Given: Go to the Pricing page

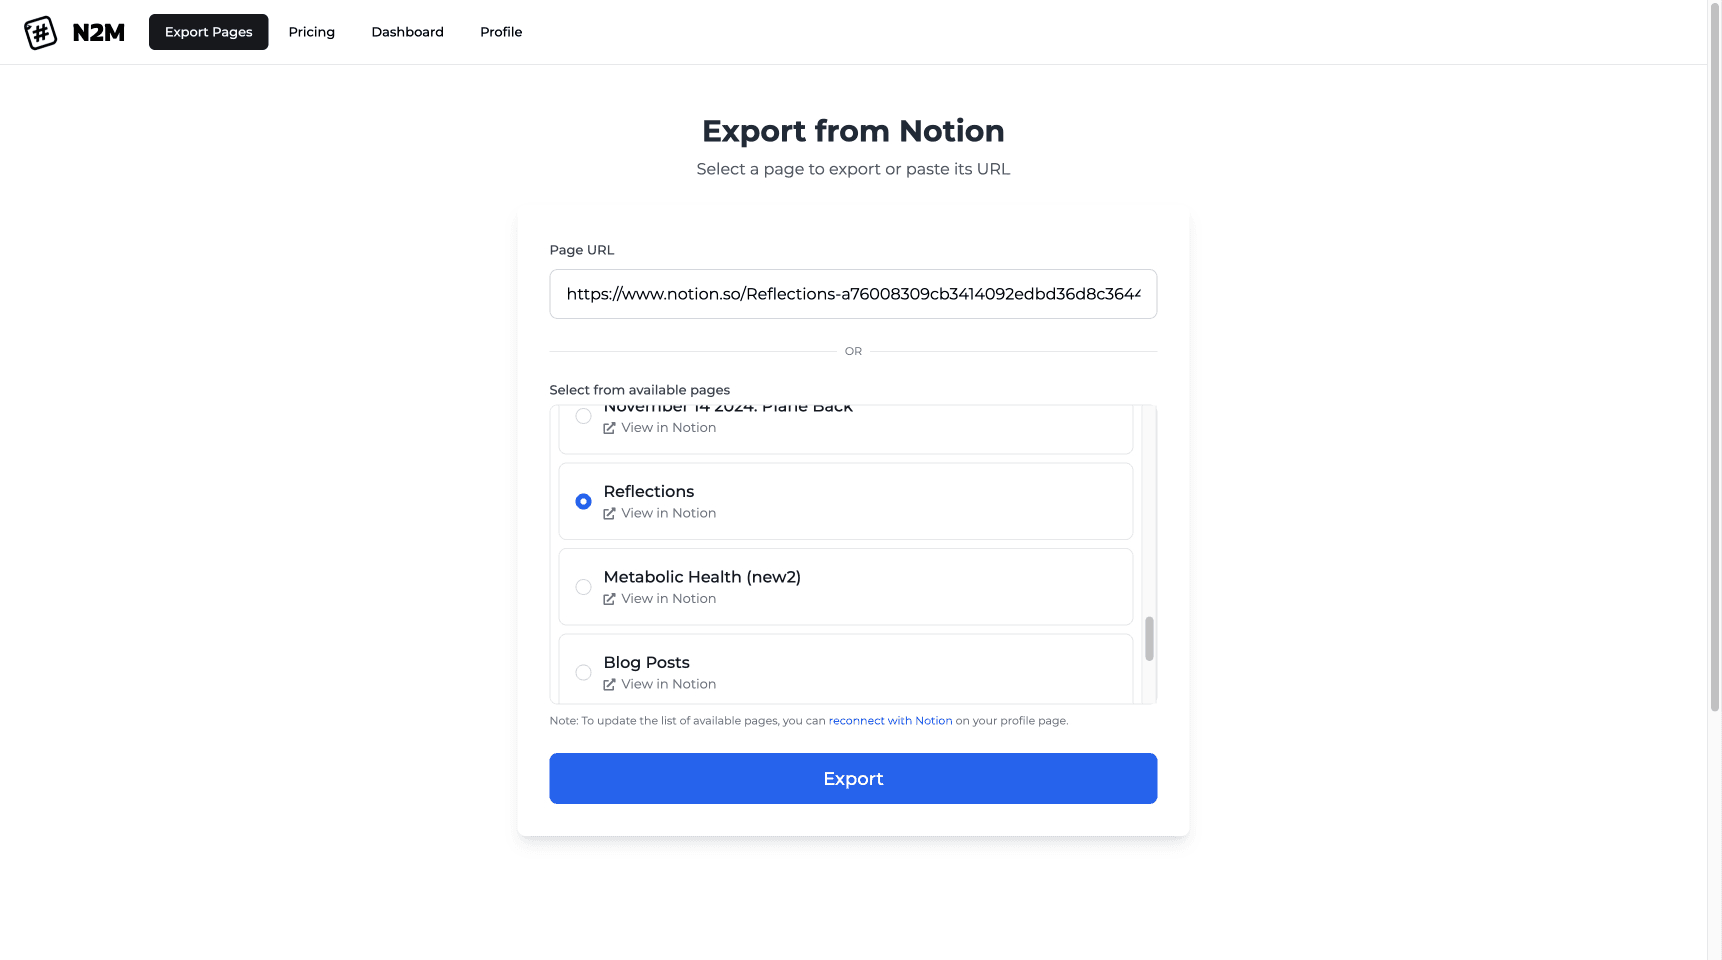Looking at the screenshot, I should point(311,32).
